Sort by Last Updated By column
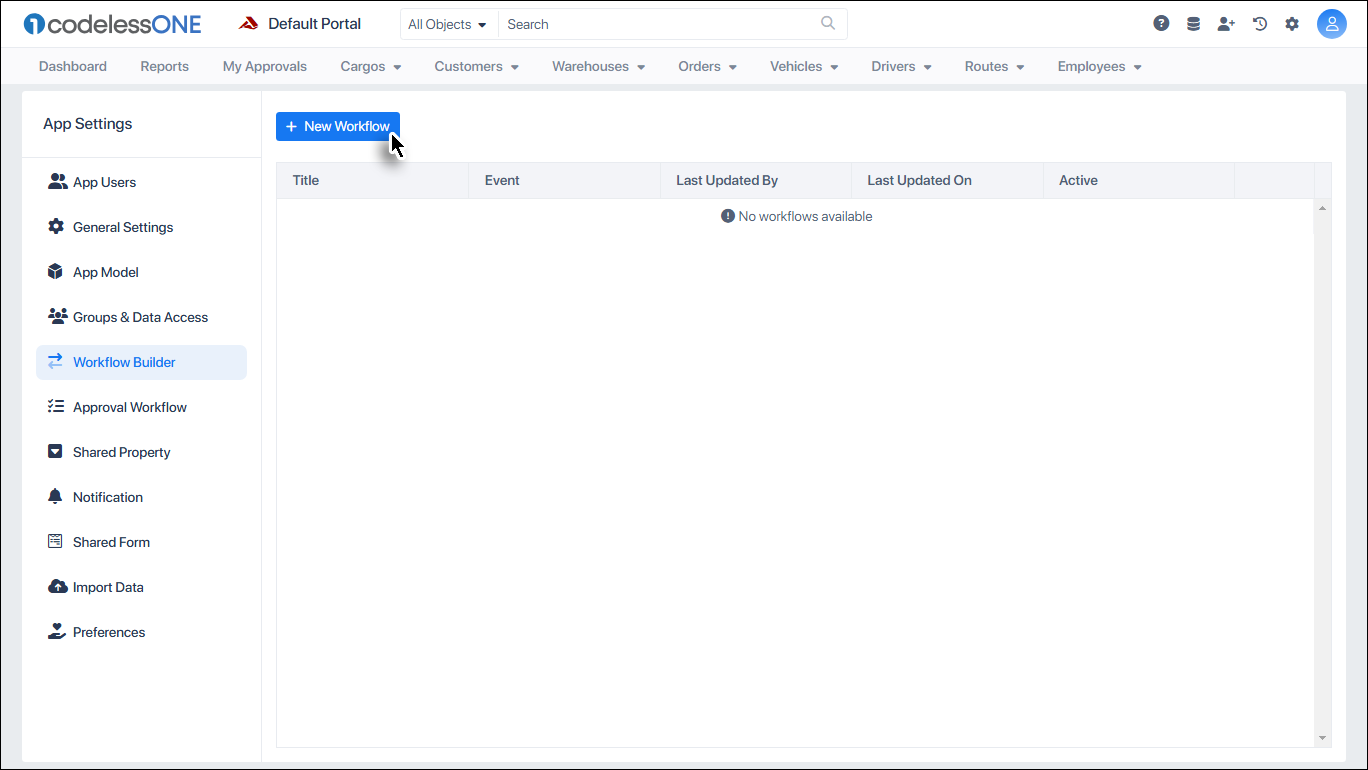Screen dimensions: 1368x770 [x=756, y=180]
